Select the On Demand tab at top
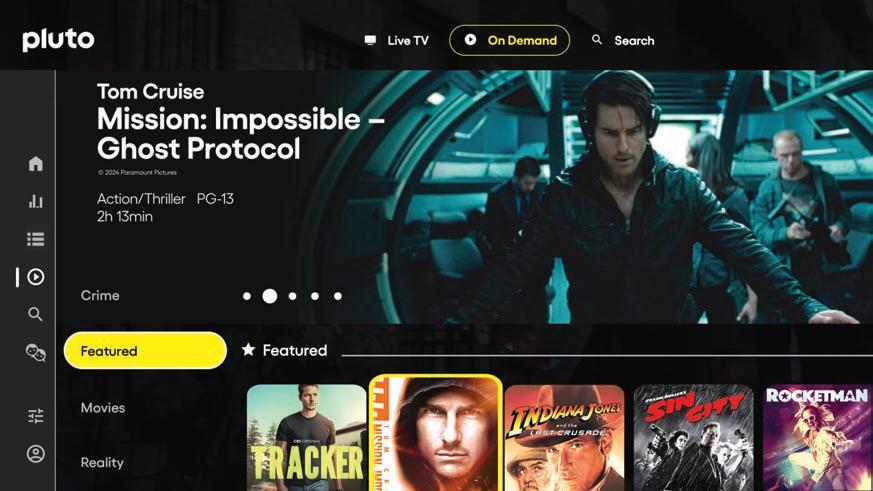Image resolution: width=873 pixels, height=491 pixels. coord(509,40)
